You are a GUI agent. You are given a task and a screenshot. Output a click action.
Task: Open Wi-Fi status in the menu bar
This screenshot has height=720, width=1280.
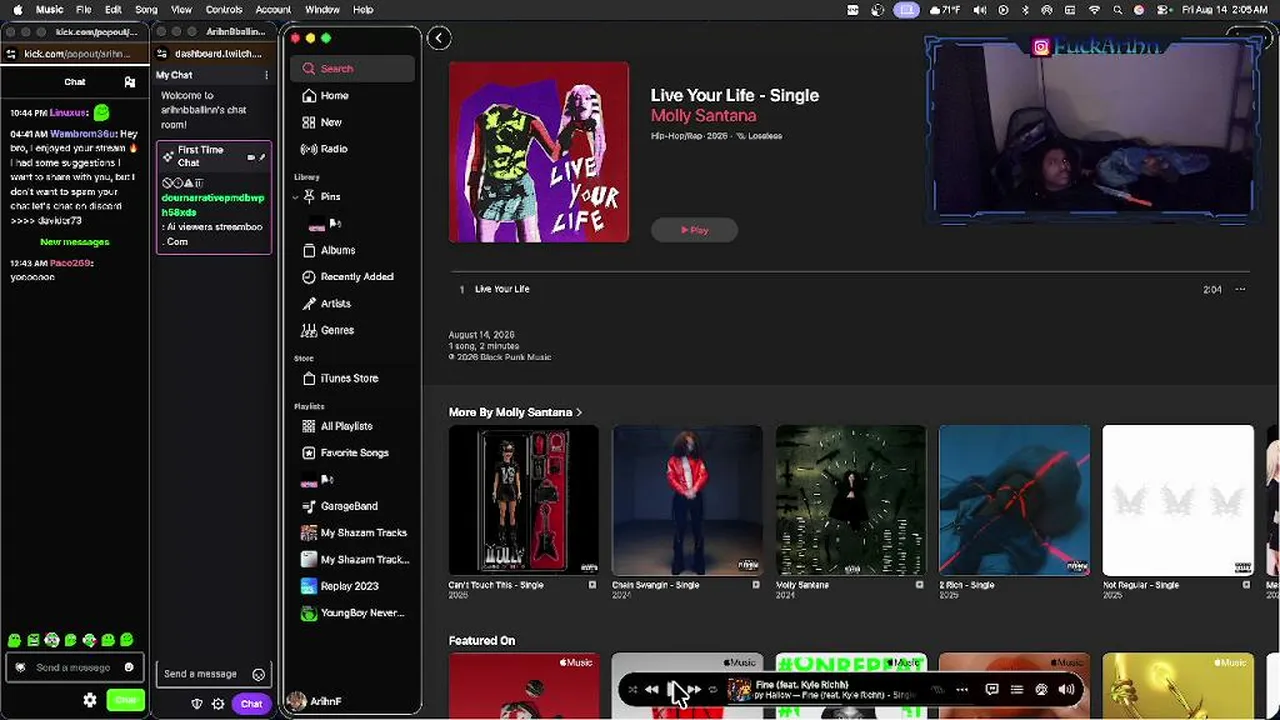pyautogui.click(x=1094, y=10)
